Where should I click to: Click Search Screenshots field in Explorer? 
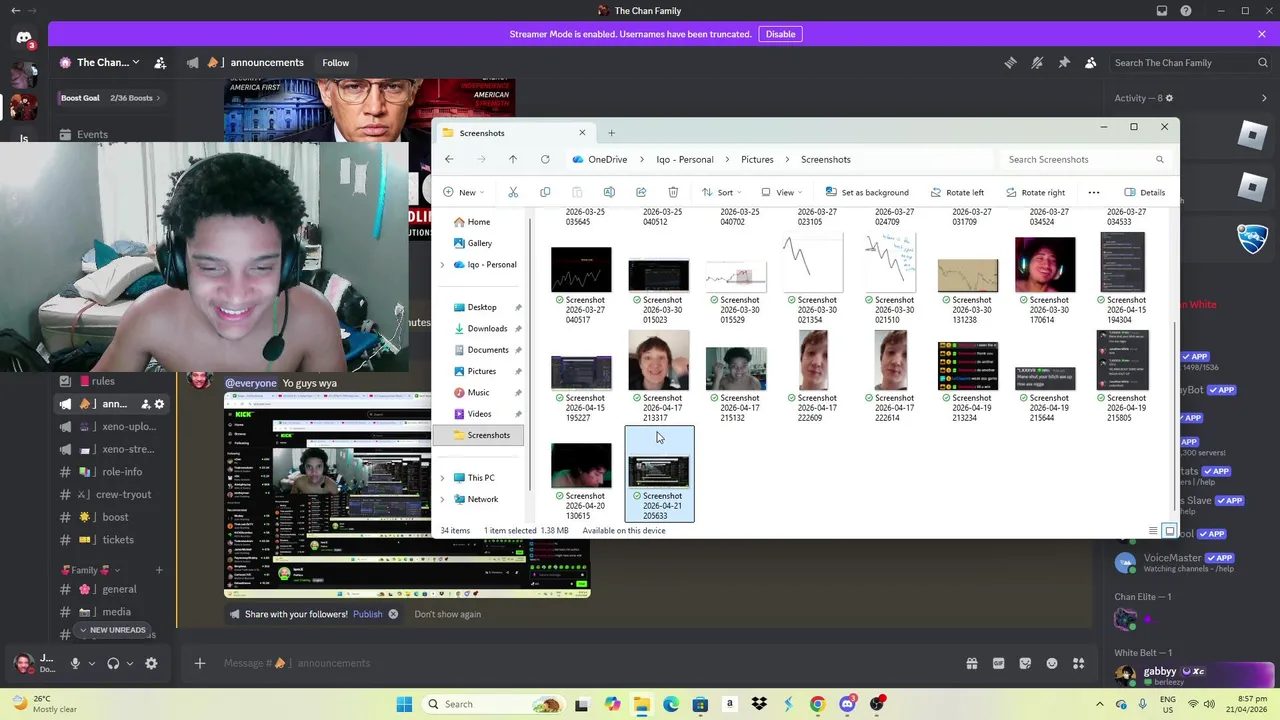point(1085,159)
